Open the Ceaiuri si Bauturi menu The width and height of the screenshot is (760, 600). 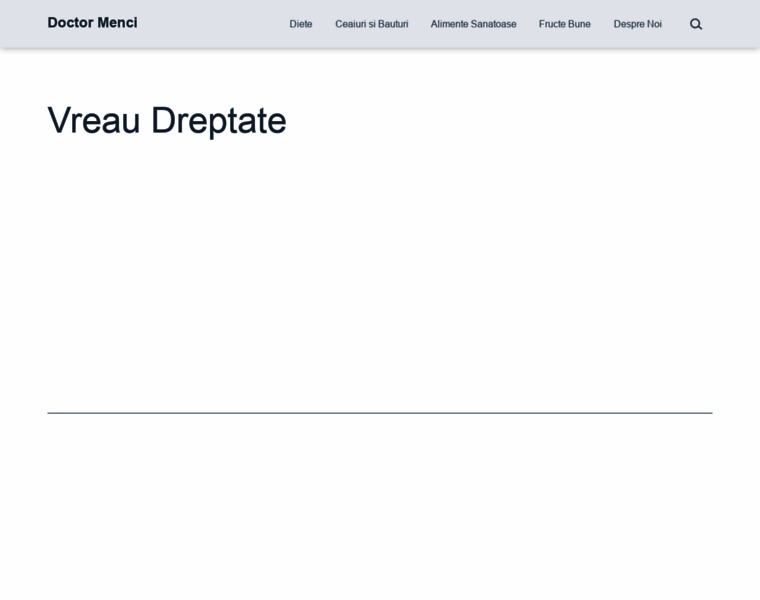(x=371, y=24)
